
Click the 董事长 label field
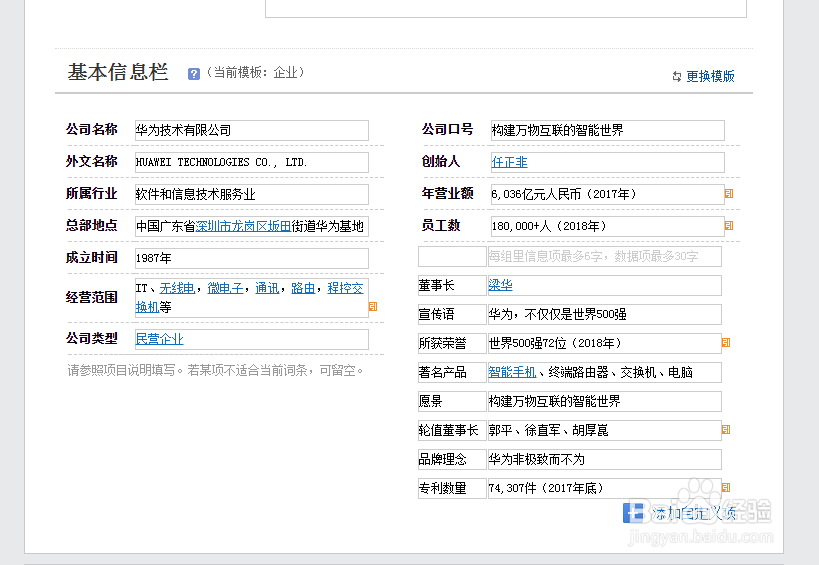(452, 285)
